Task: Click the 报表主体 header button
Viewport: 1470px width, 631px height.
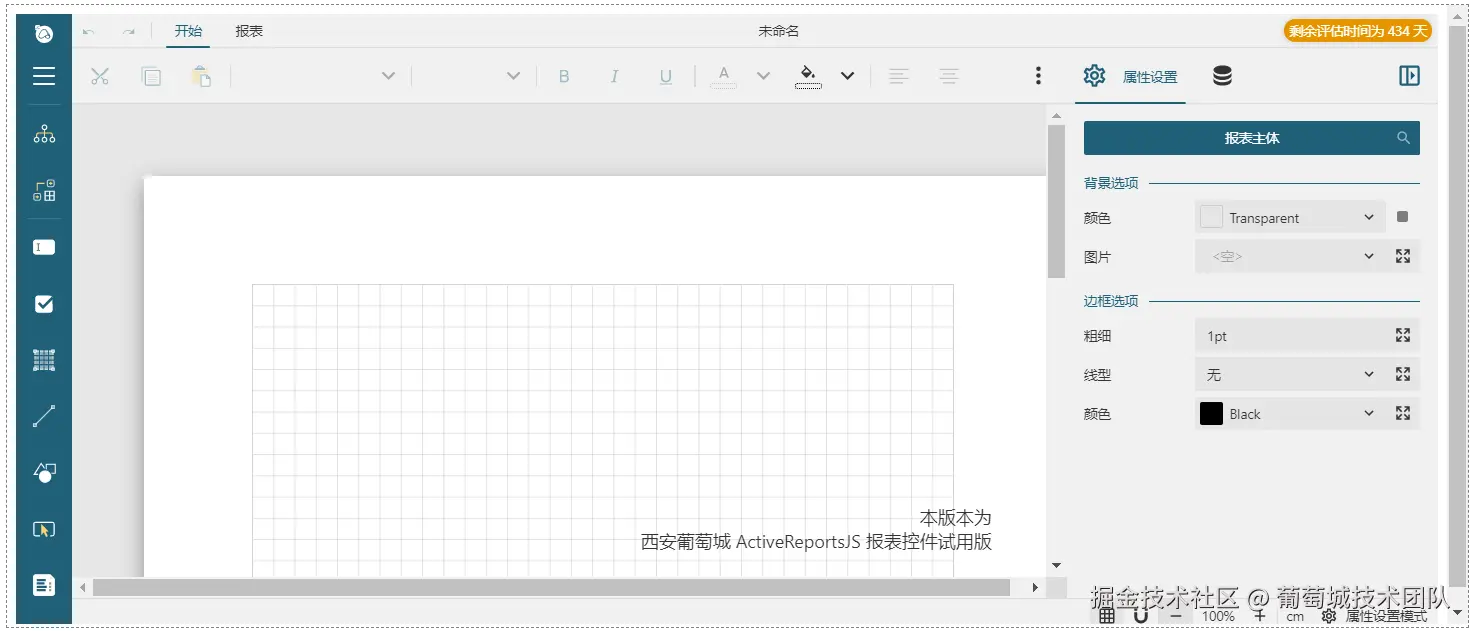Action: (x=1252, y=138)
